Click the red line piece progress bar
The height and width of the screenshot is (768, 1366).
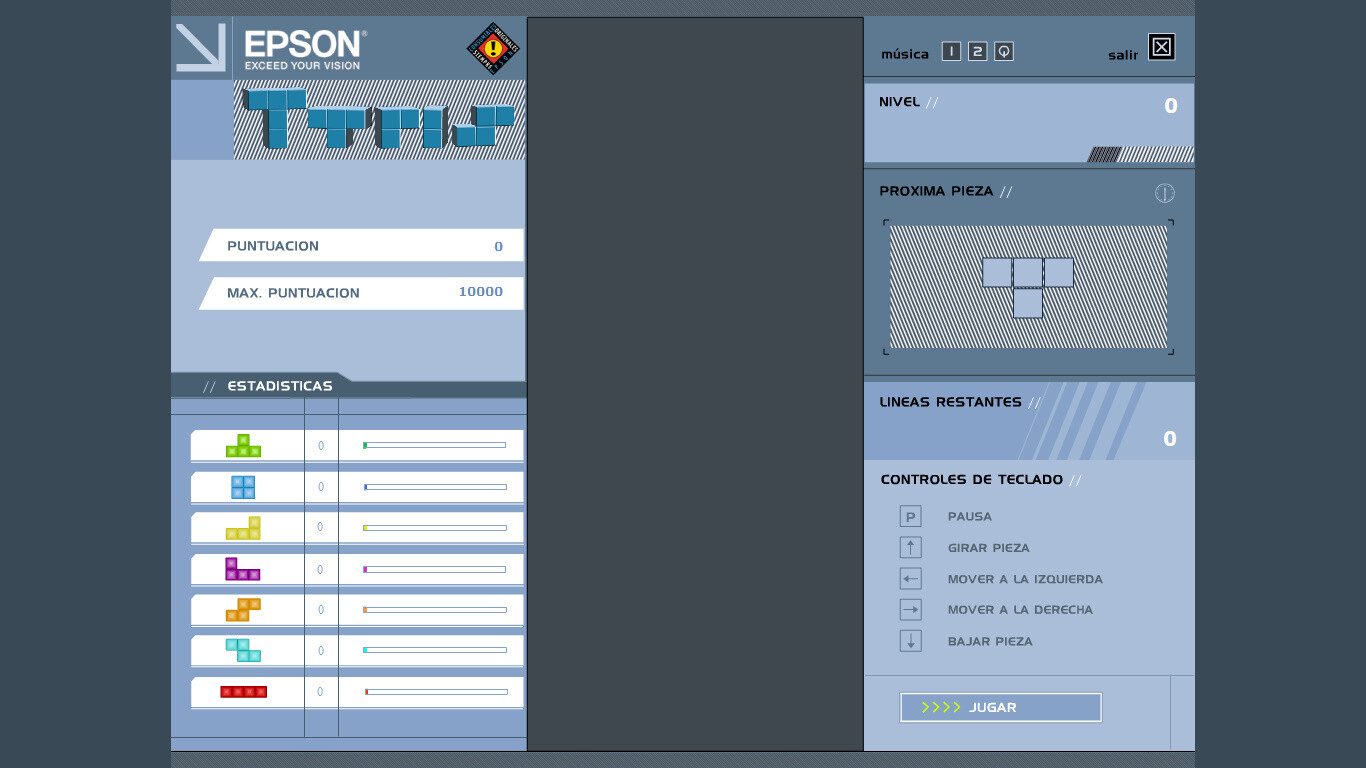436,691
